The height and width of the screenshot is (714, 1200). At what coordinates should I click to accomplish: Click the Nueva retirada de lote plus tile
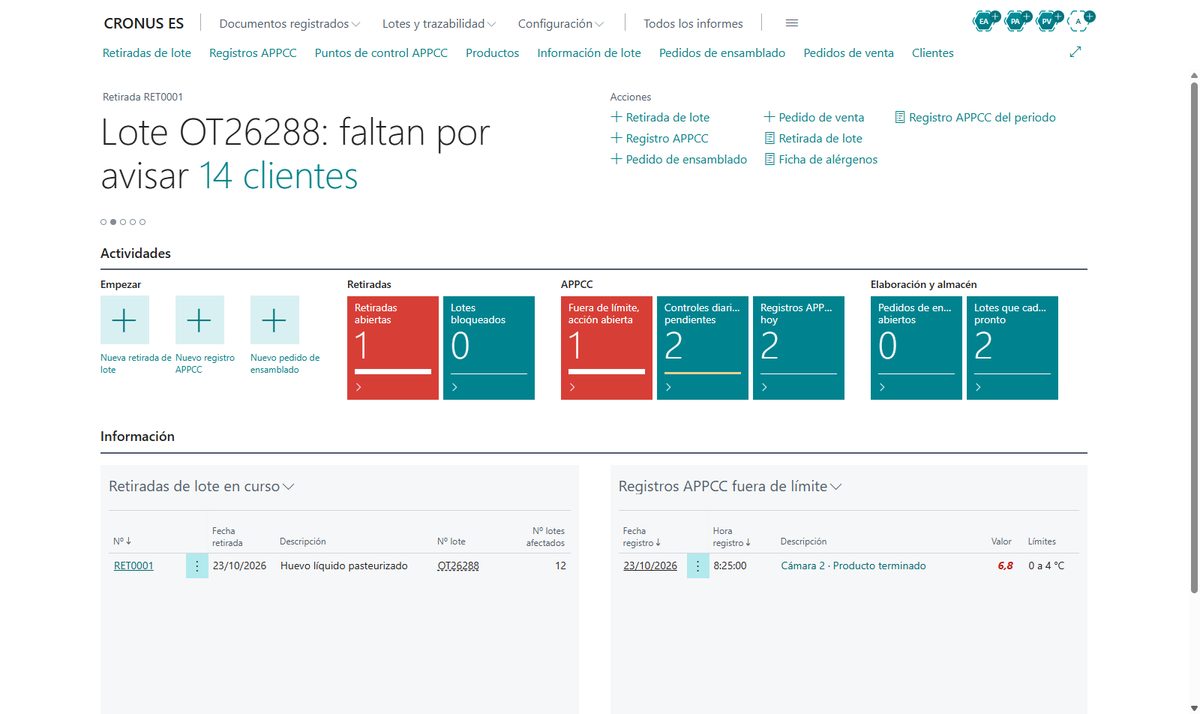(x=125, y=320)
